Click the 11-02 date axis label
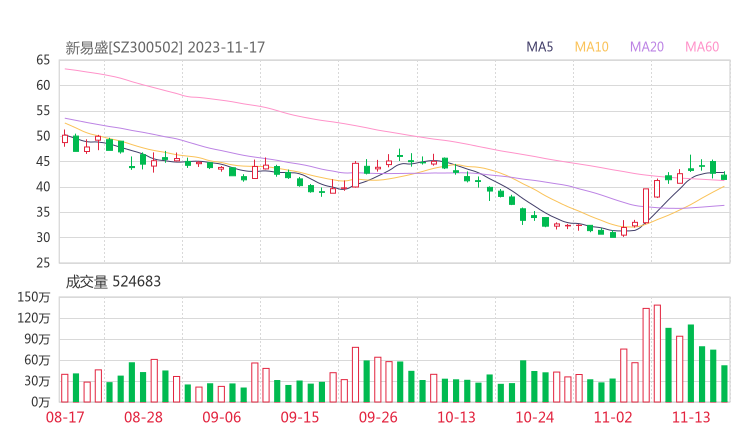This screenshot has width=740, height=440. (613, 417)
